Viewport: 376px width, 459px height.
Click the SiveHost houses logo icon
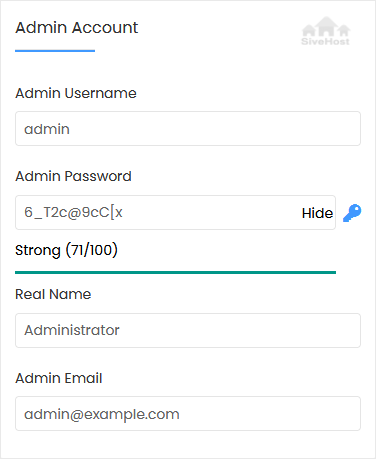coord(326,27)
